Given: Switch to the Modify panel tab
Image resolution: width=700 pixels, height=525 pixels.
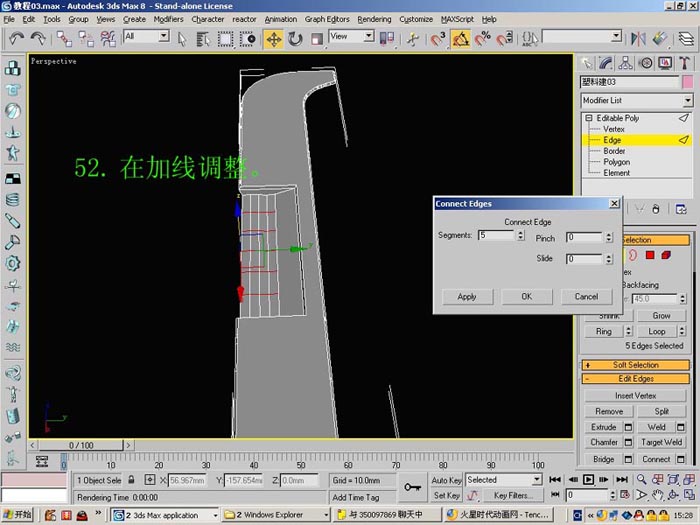Looking at the screenshot, I should coord(606,63).
